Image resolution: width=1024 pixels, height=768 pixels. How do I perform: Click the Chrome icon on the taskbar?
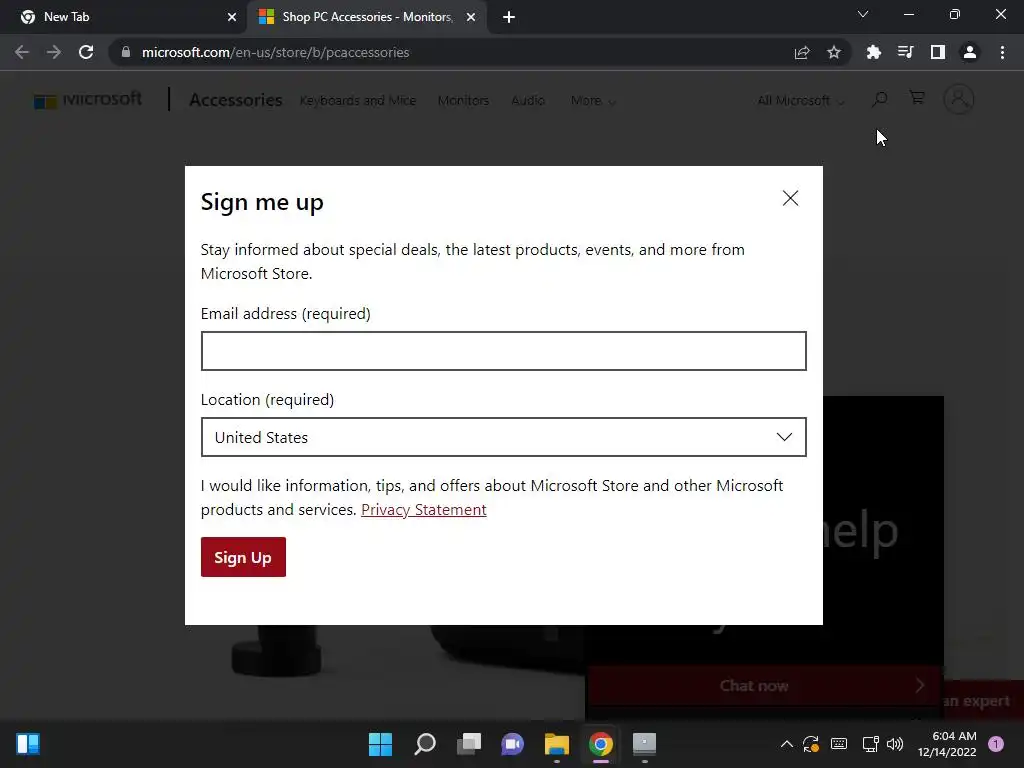pyautogui.click(x=601, y=744)
